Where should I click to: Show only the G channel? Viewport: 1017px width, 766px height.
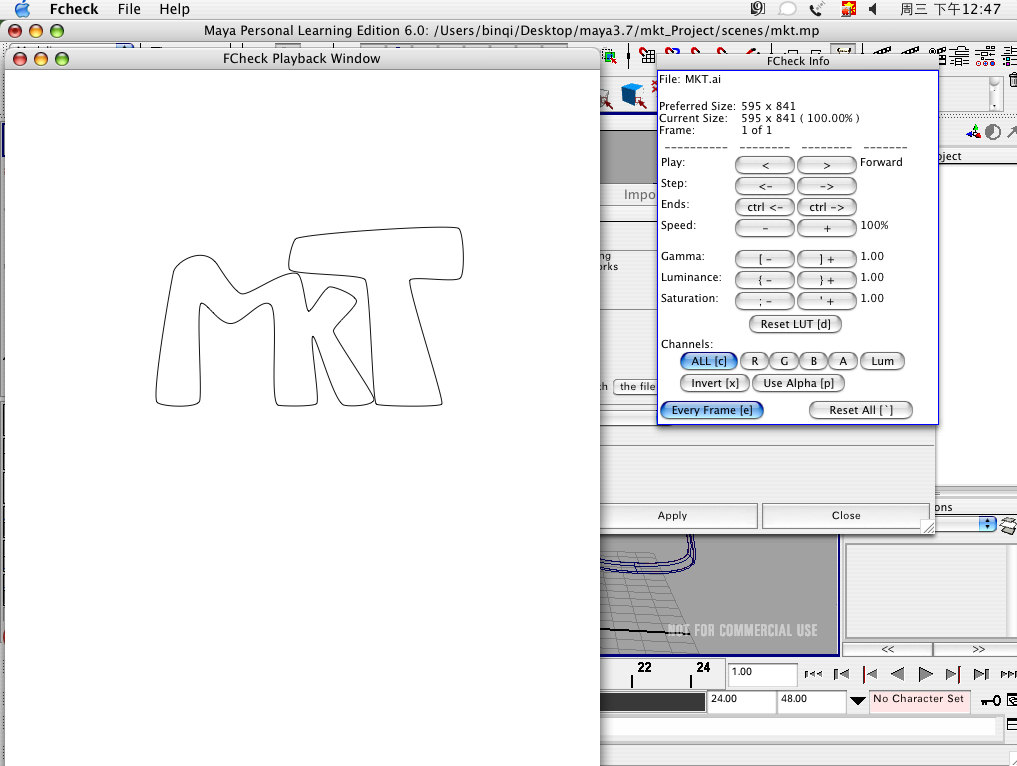pyautogui.click(x=784, y=361)
